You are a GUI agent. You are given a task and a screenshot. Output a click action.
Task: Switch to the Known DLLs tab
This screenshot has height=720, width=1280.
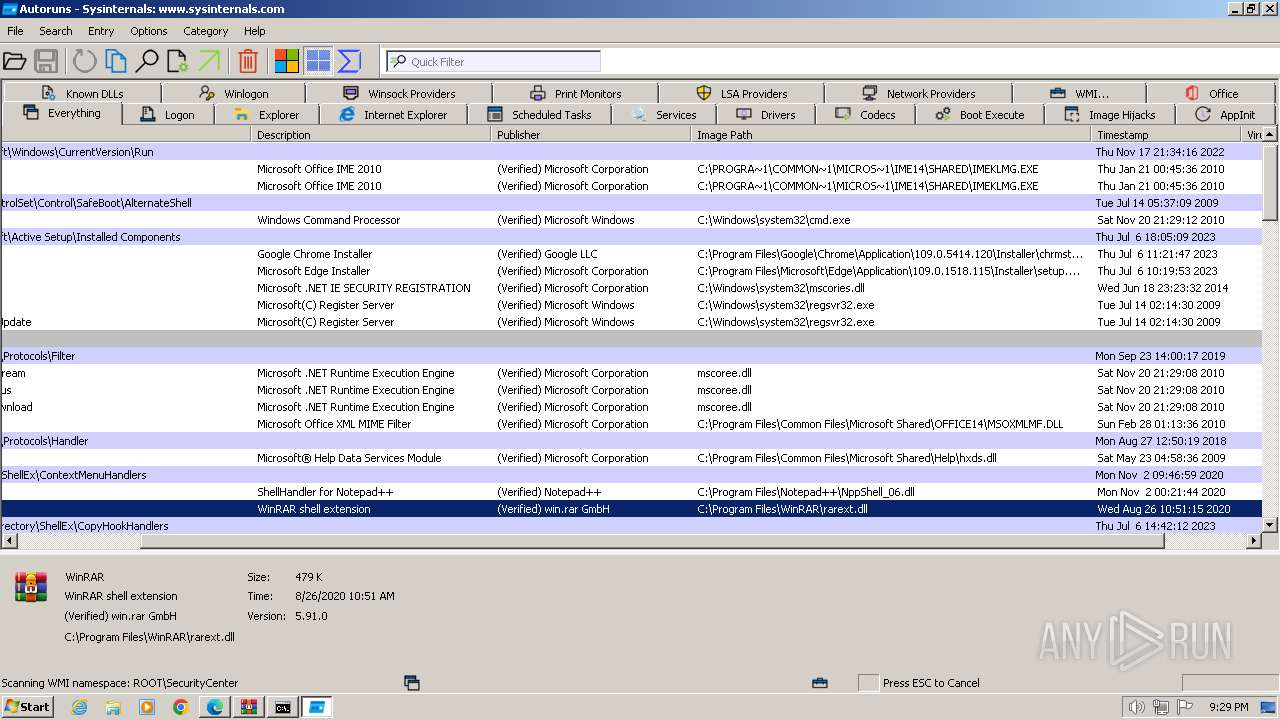[83, 93]
